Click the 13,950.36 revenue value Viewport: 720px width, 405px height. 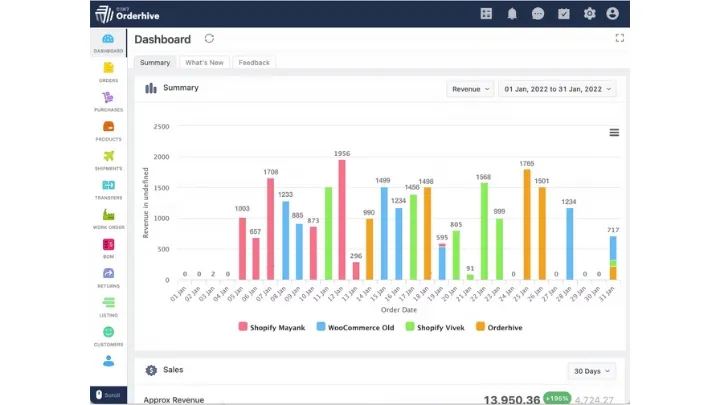pos(512,399)
